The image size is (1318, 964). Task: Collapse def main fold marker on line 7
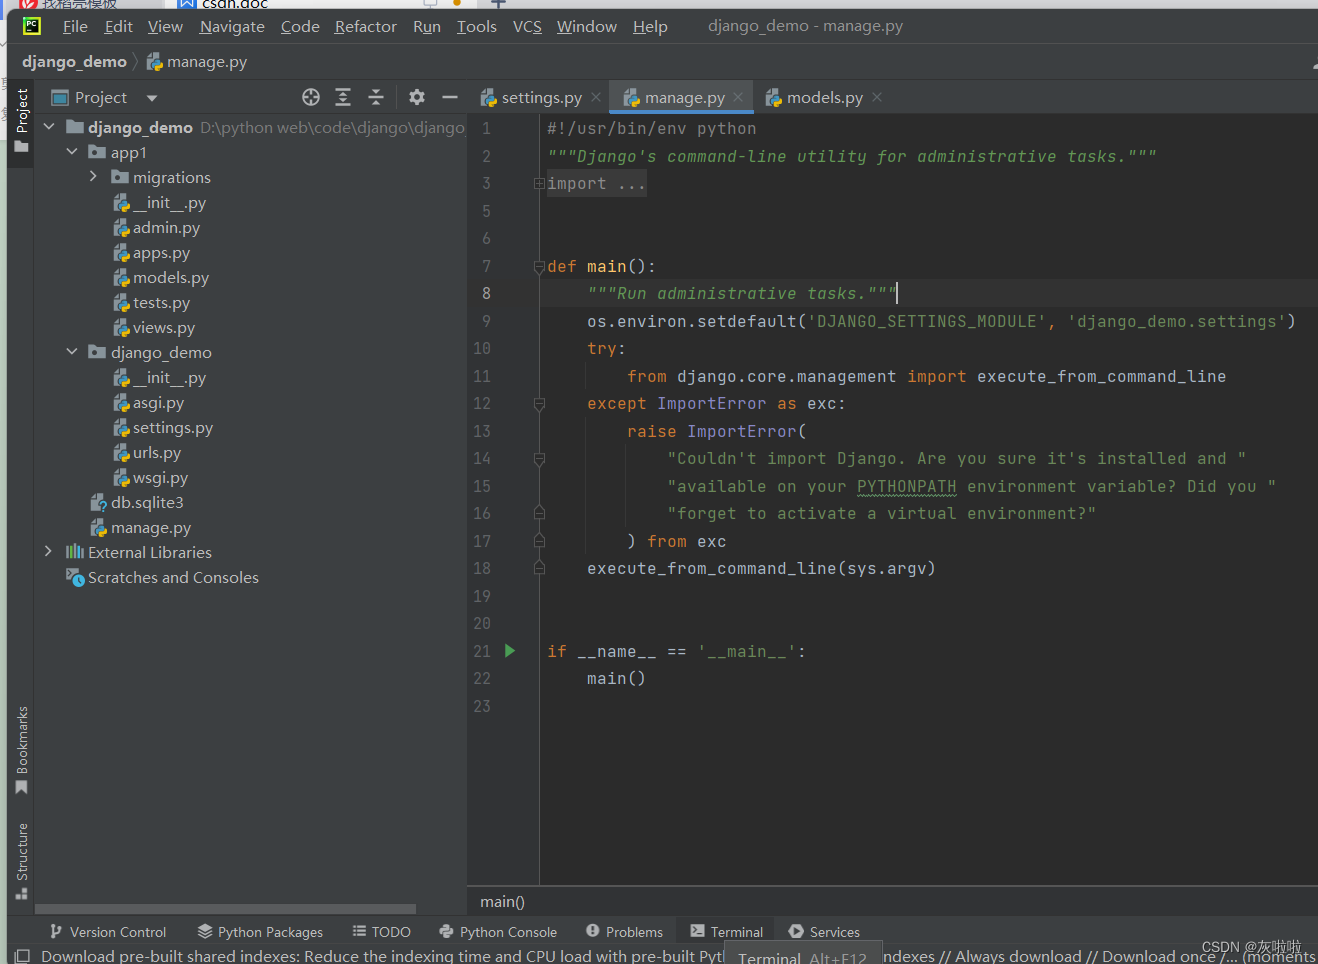point(539,267)
